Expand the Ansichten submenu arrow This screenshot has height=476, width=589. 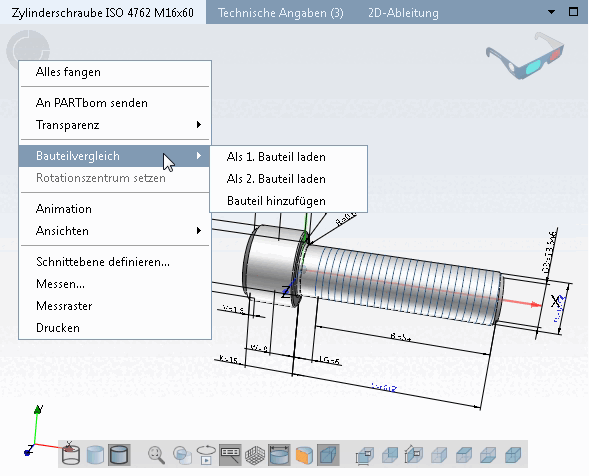199,230
